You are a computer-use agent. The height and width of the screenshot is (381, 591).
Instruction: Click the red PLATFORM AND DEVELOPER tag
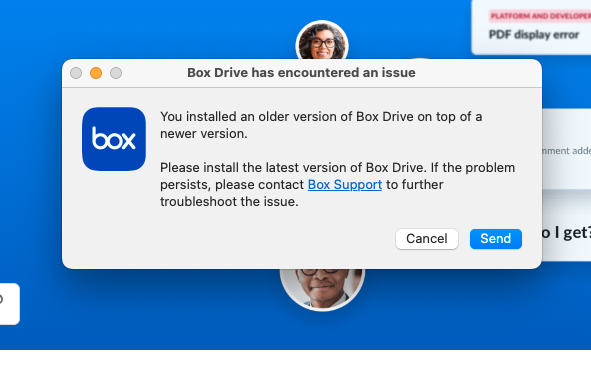(x=540, y=16)
